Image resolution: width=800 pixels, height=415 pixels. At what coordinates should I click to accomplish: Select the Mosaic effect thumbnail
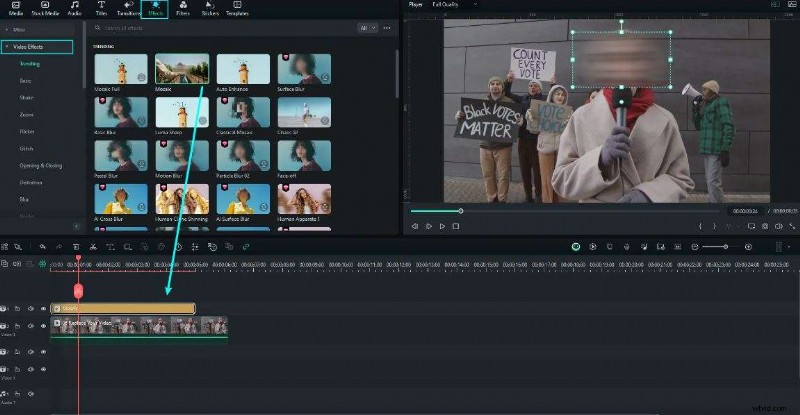[182, 69]
